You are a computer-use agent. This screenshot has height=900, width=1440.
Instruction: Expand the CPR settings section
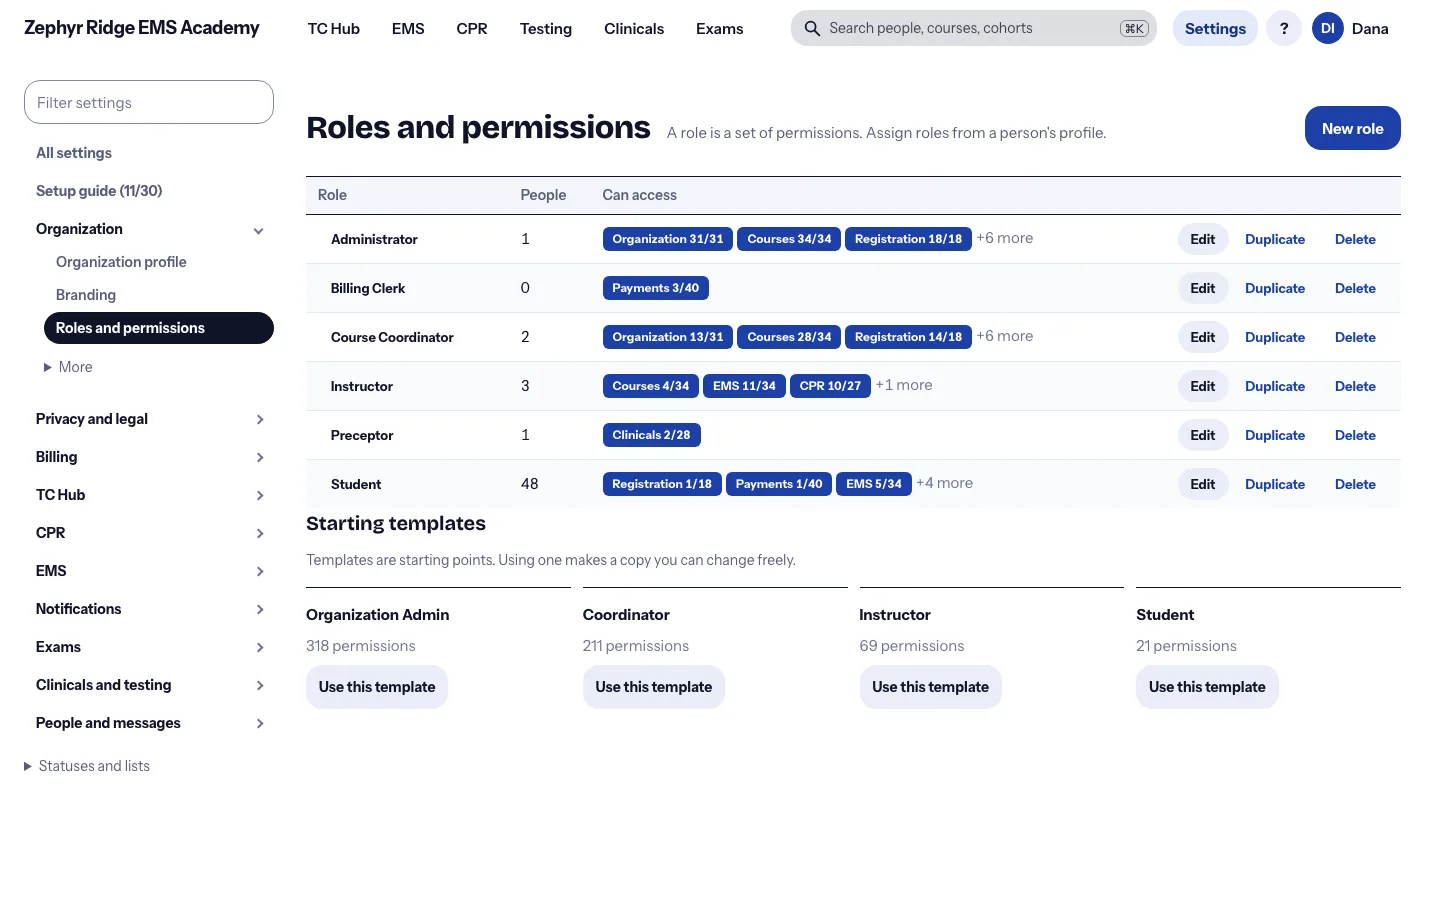pyautogui.click(x=150, y=533)
